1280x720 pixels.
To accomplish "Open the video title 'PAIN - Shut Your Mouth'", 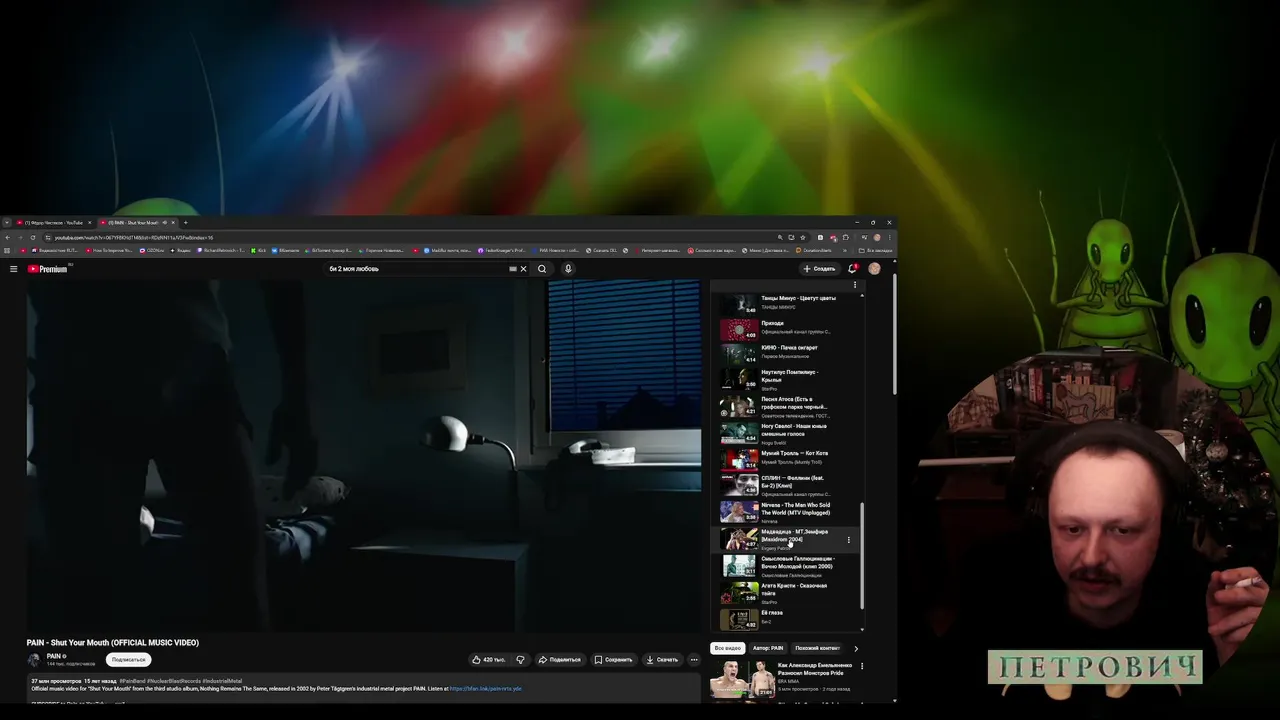I will pos(113,643).
